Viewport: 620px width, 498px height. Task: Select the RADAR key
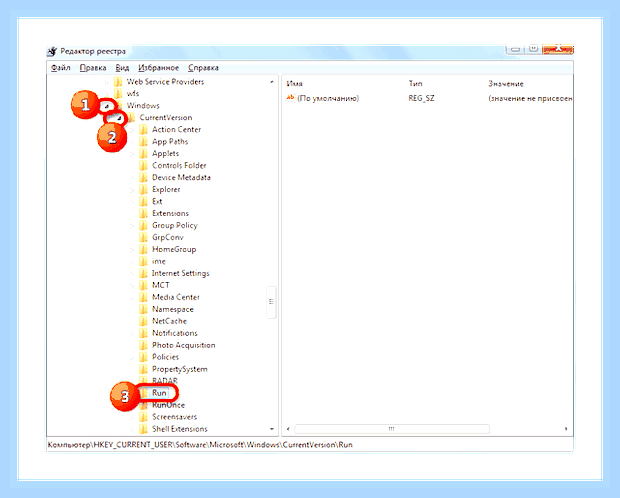(164, 381)
